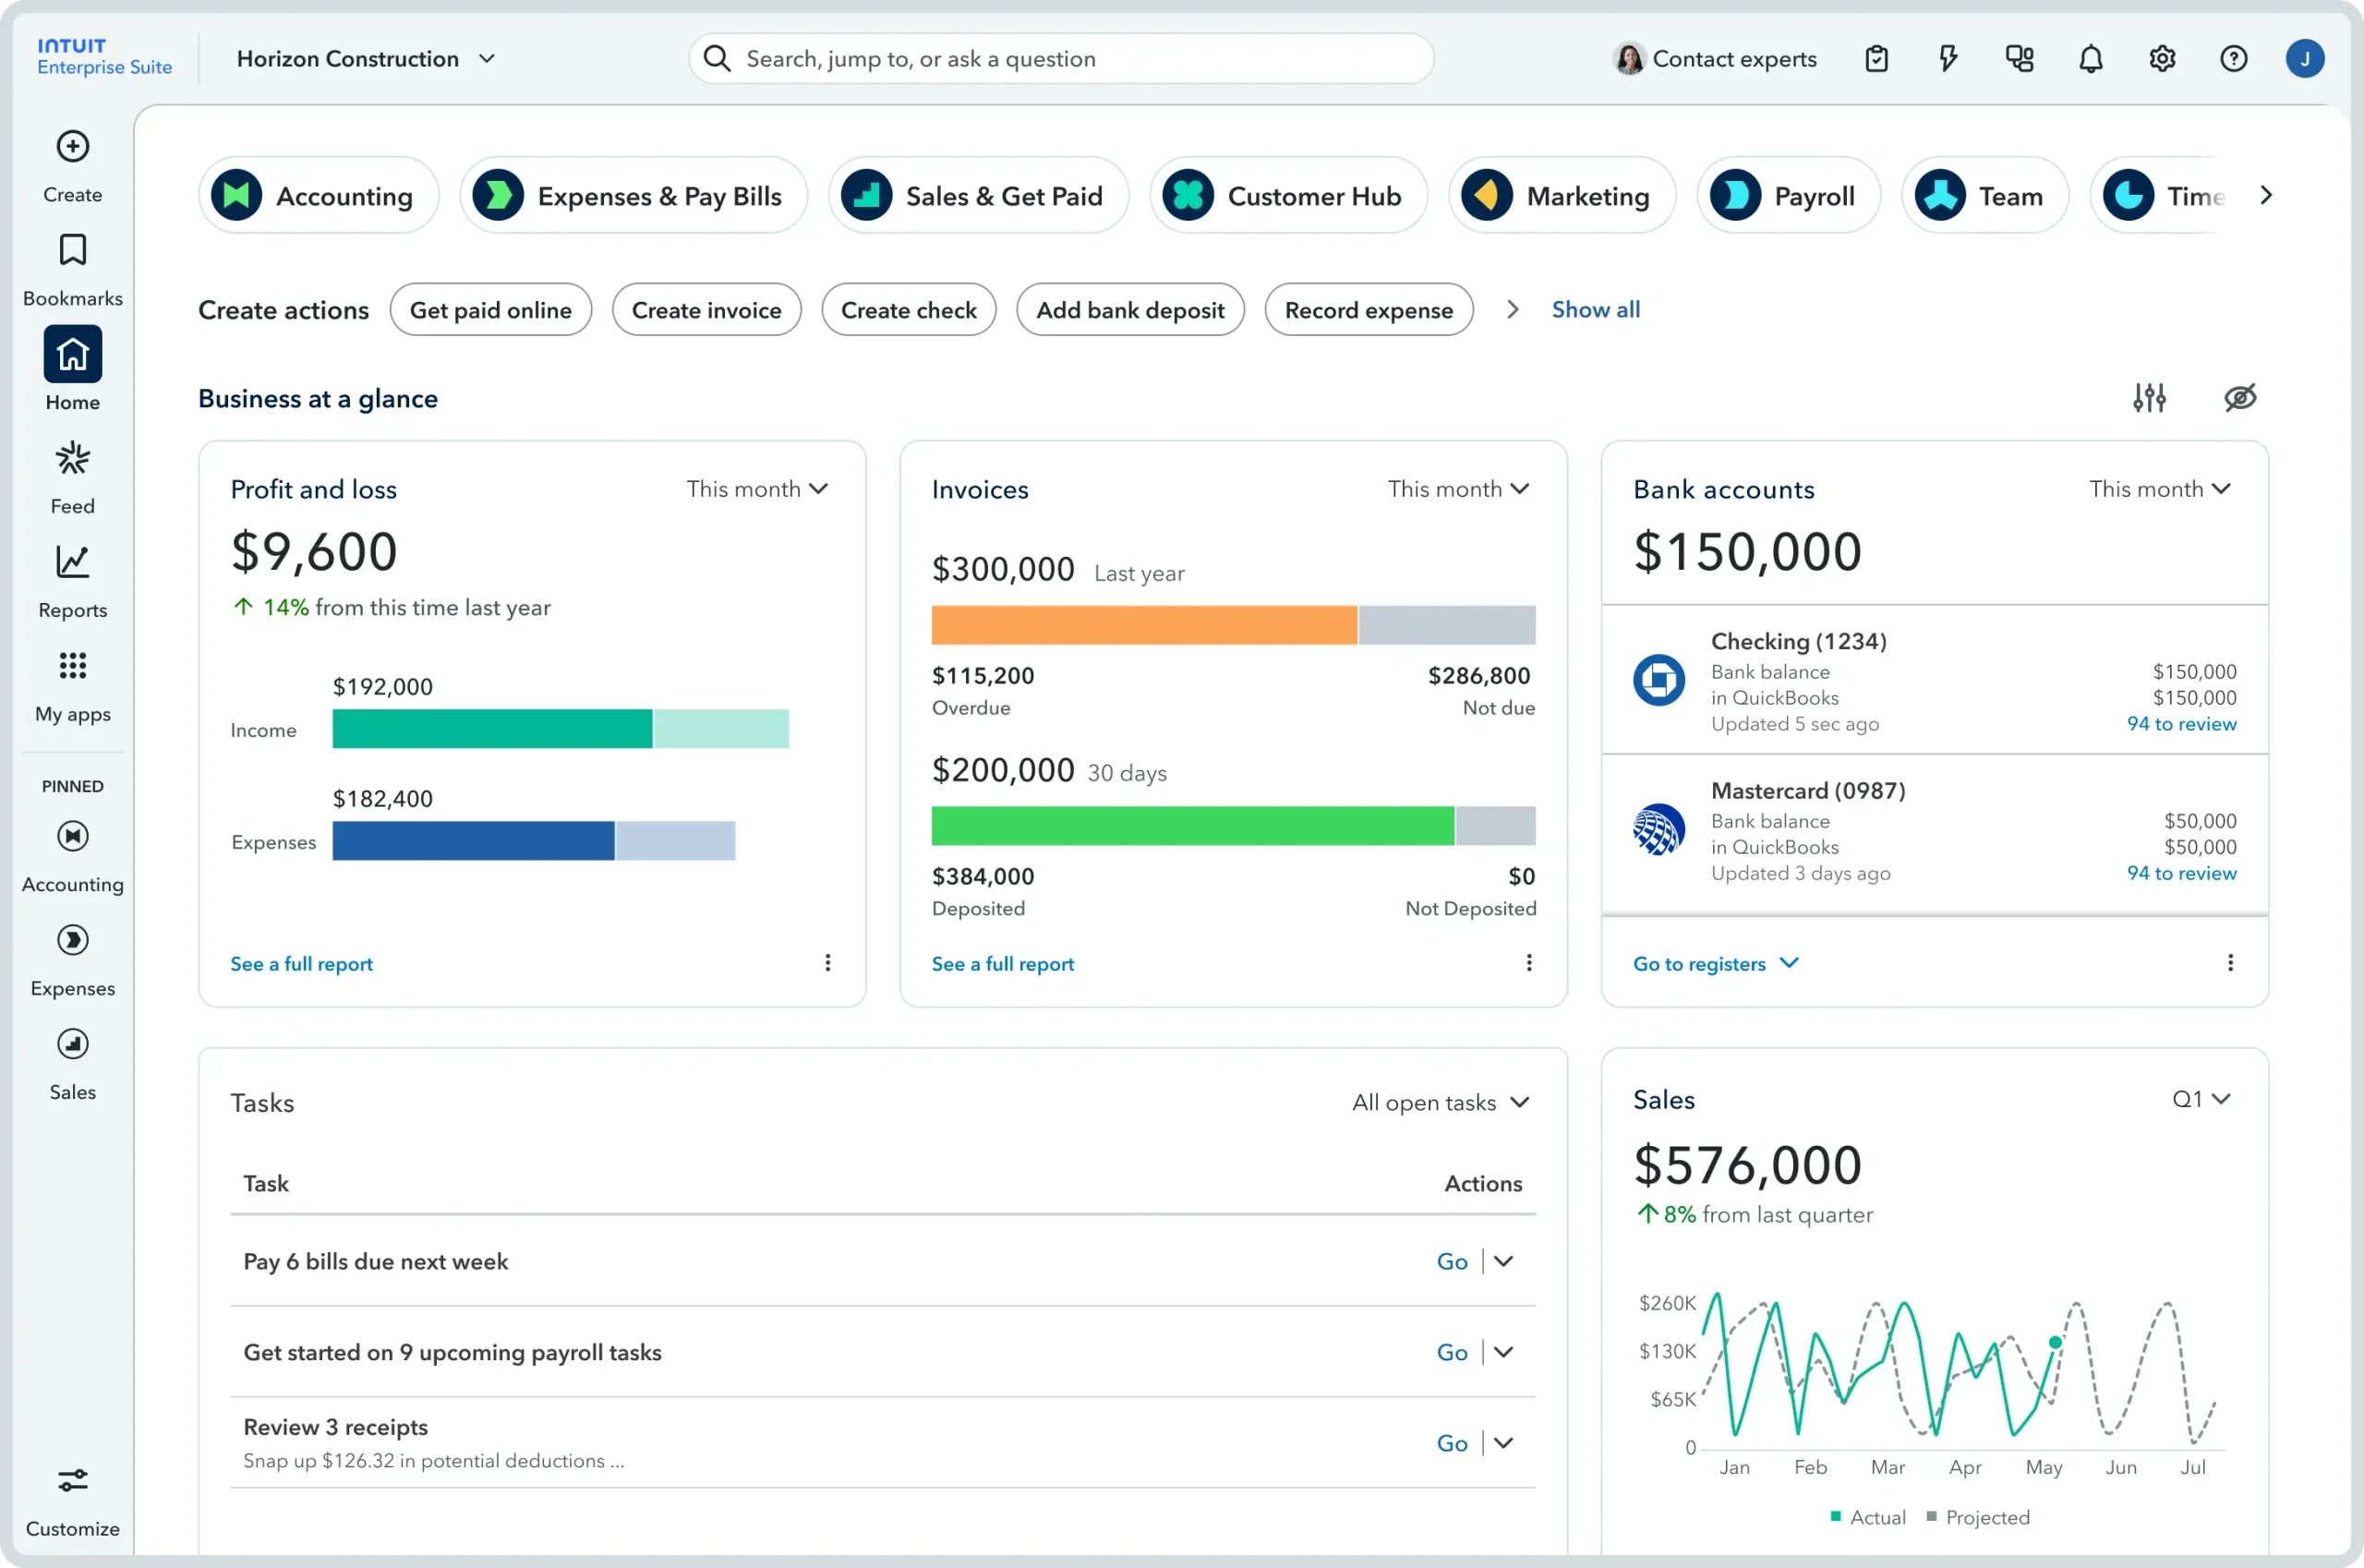Image resolution: width=2364 pixels, height=1568 pixels.
Task: Click the search input field
Action: (1062, 59)
